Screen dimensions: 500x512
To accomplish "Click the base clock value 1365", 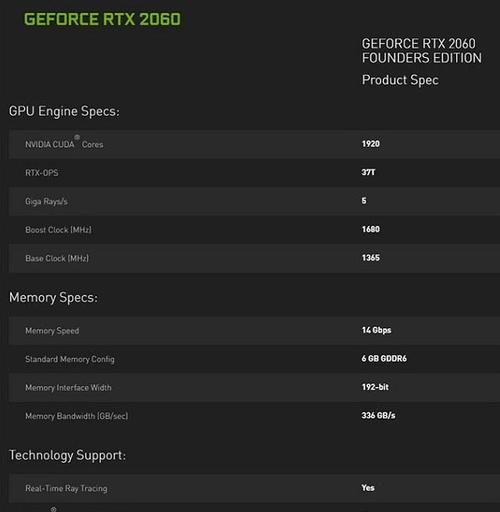I will pyautogui.click(x=371, y=258).
